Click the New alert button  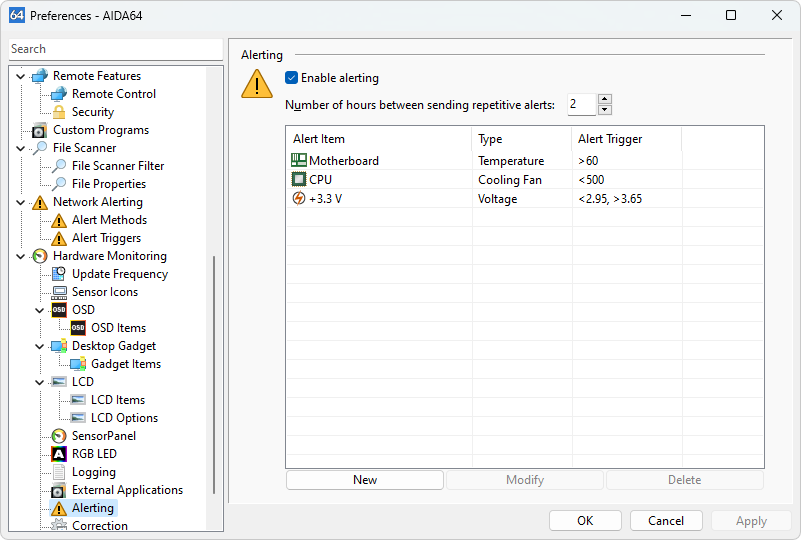365,480
